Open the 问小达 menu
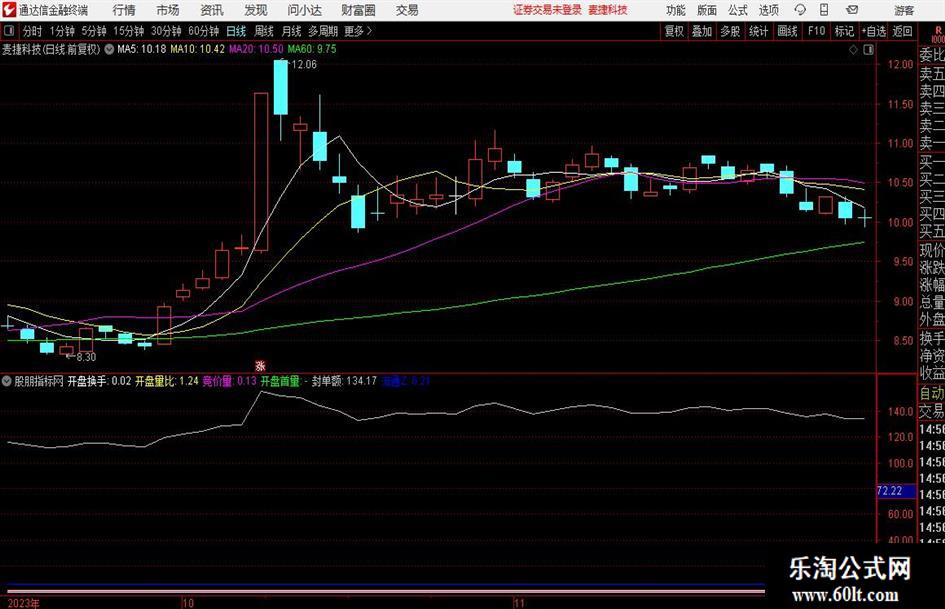 [304, 10]
